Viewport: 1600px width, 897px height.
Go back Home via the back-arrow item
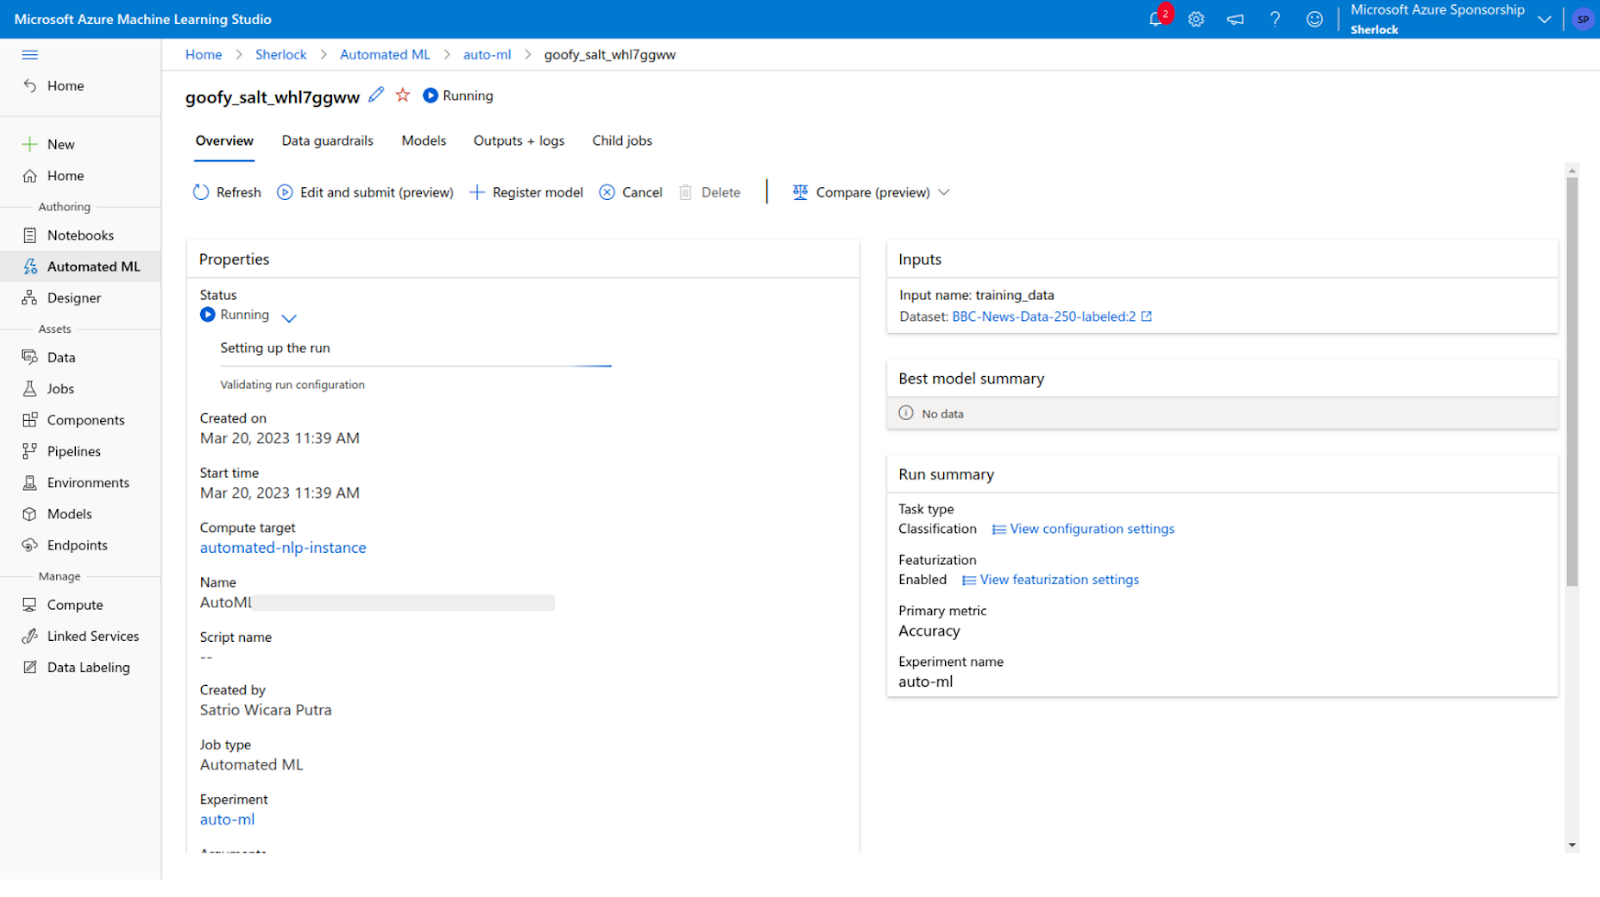(55, 86)
